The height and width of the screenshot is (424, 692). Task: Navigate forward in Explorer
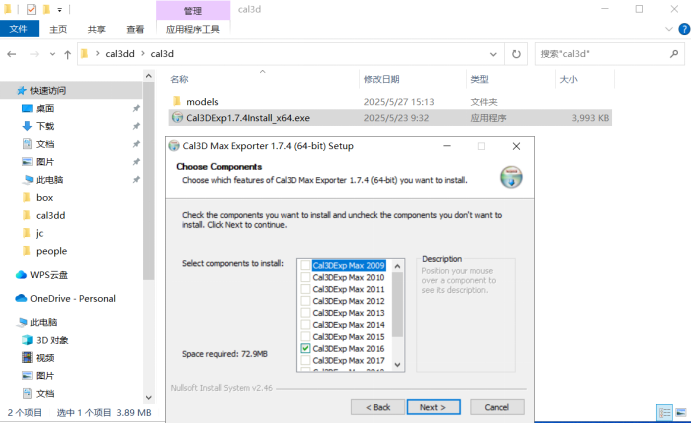coord(34,54)
